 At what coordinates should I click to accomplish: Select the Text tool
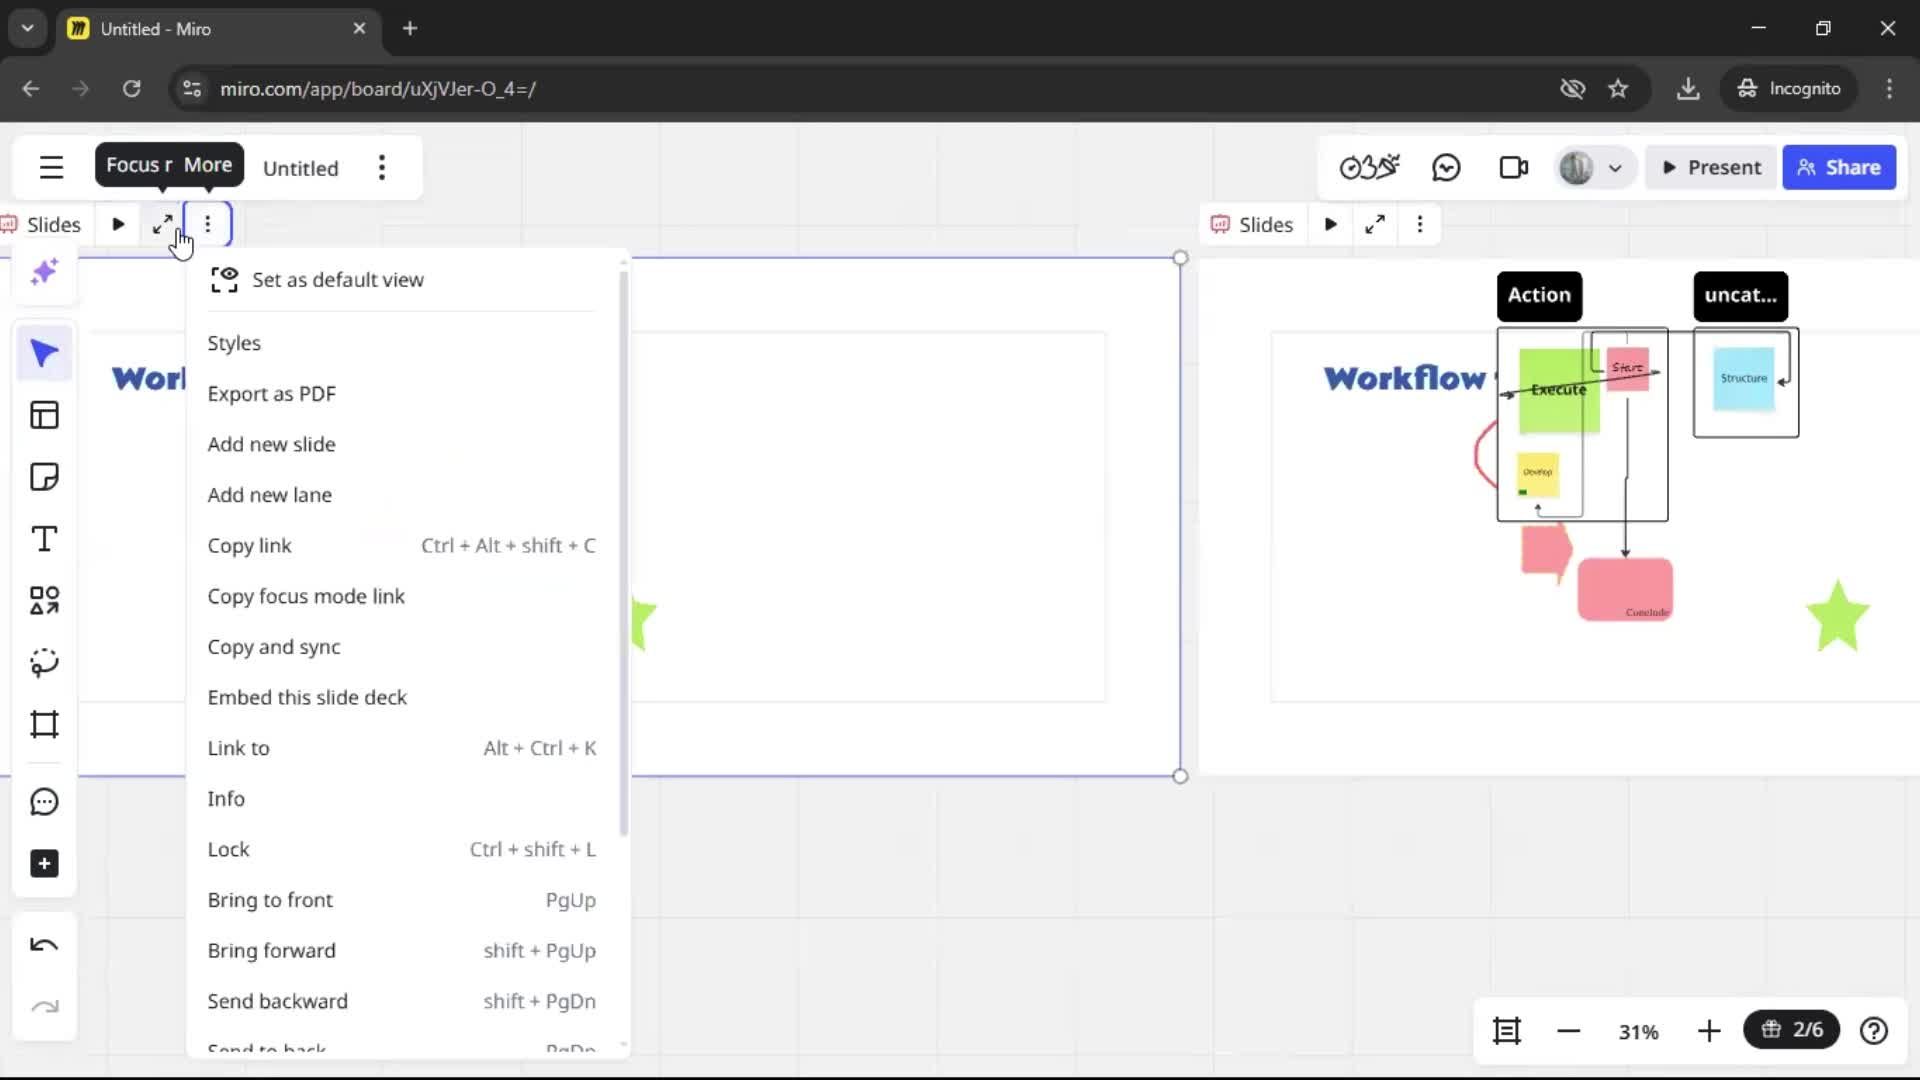pyautogui.click(x=44, y=539)
